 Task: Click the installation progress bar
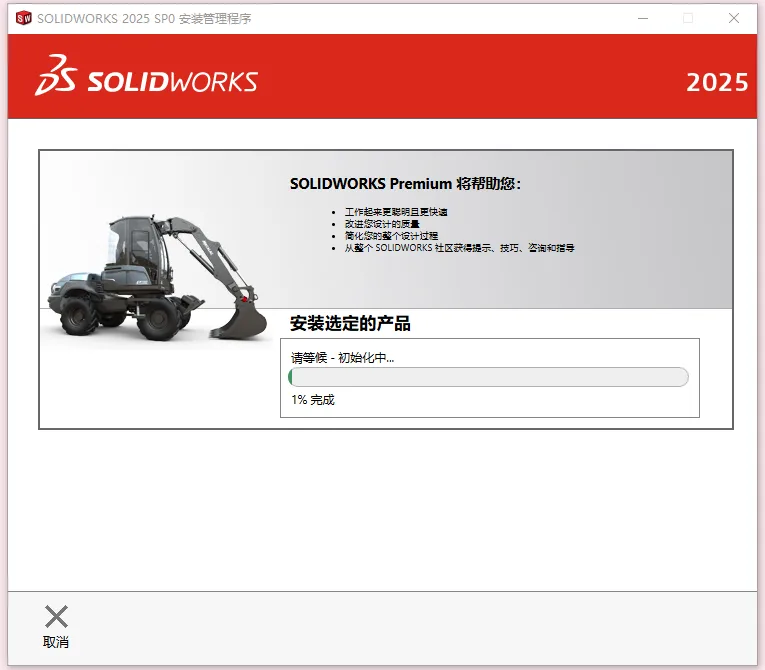pos(488,377)
